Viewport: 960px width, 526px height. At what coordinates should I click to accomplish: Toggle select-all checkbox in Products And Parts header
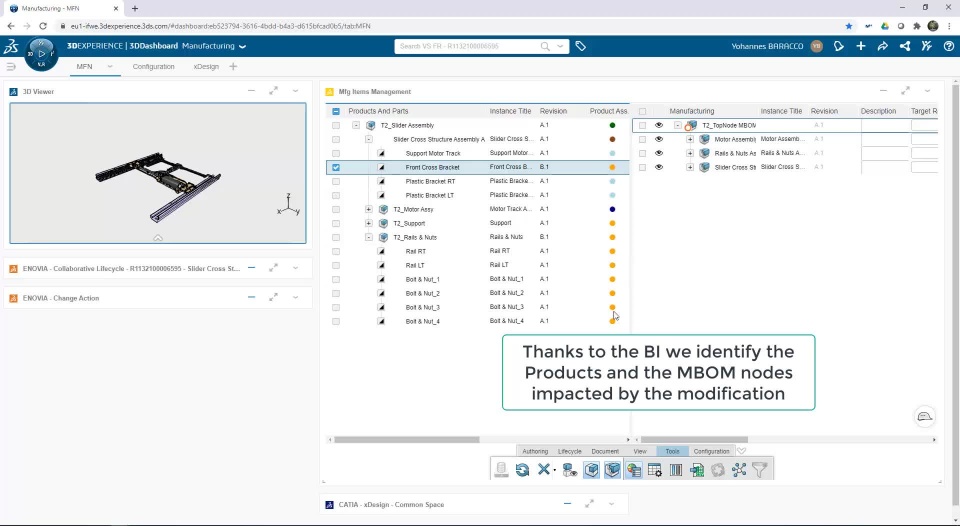pos(336,111)
